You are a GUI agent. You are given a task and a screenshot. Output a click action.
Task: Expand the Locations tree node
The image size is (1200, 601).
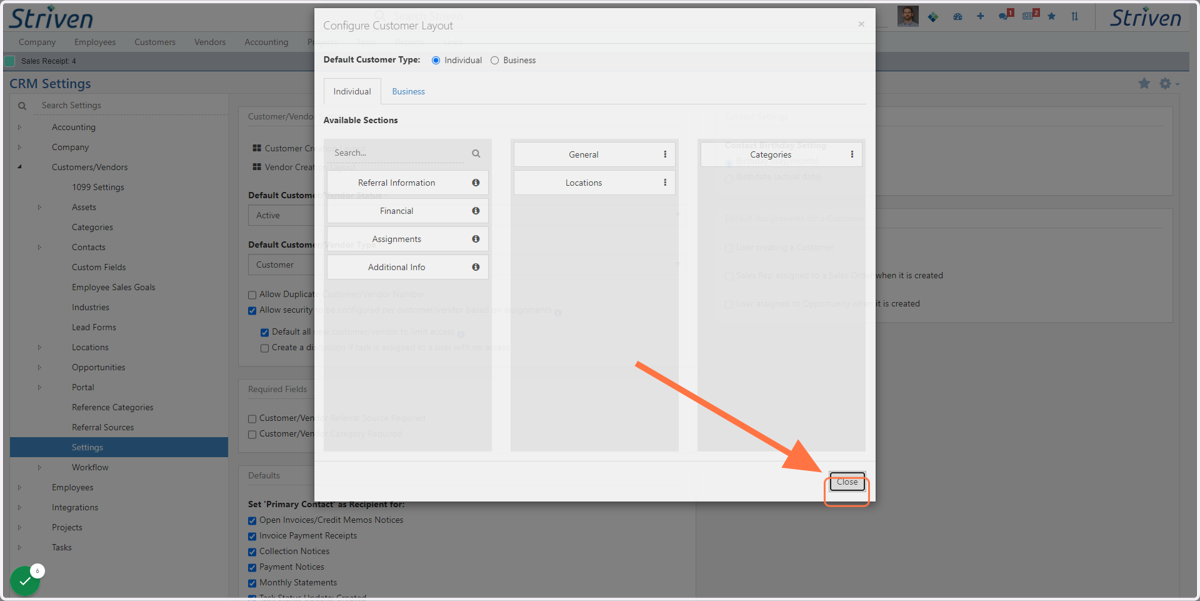40,347
